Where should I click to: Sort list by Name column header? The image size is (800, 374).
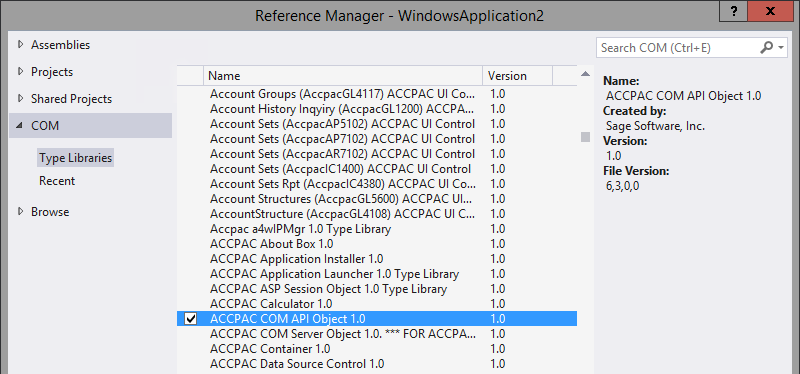pyautogui.click(x=343, y=76)
